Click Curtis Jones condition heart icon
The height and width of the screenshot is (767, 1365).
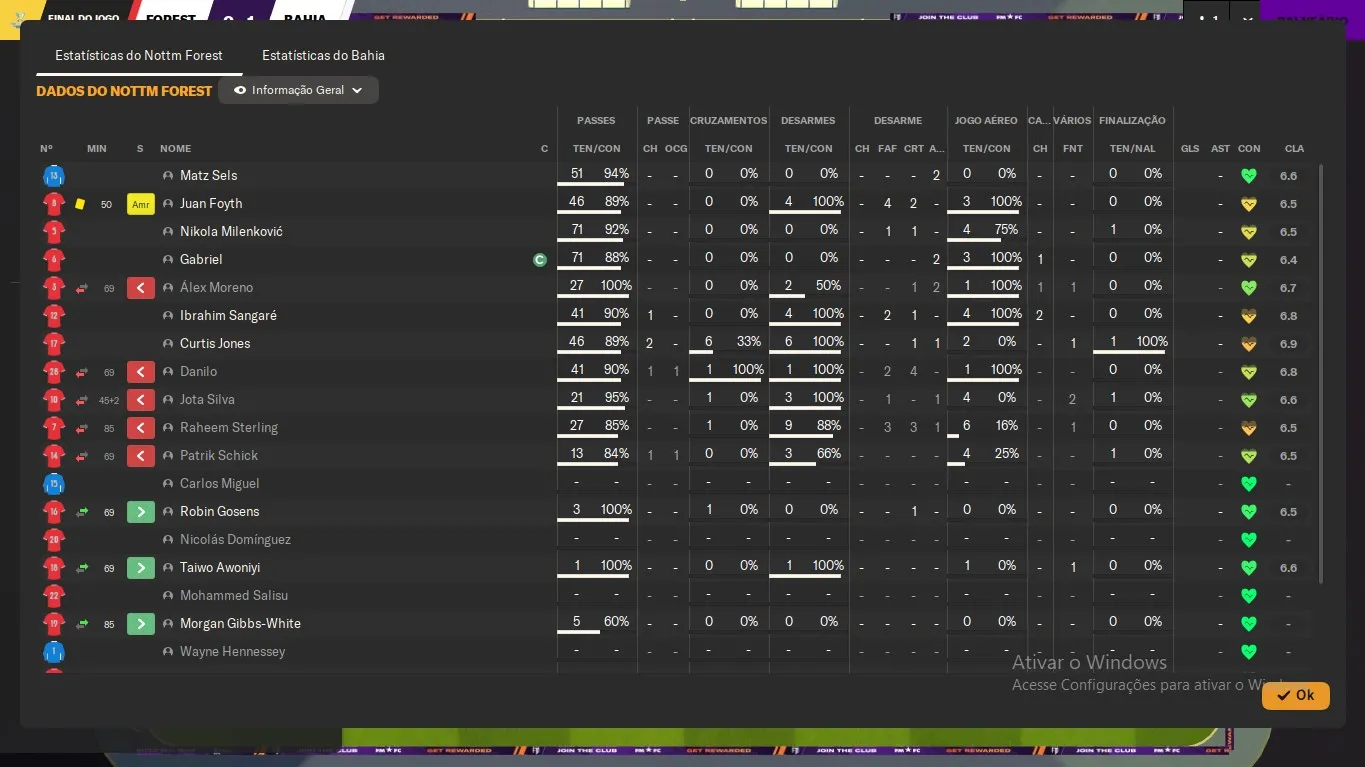click(x=1248, y=344)
